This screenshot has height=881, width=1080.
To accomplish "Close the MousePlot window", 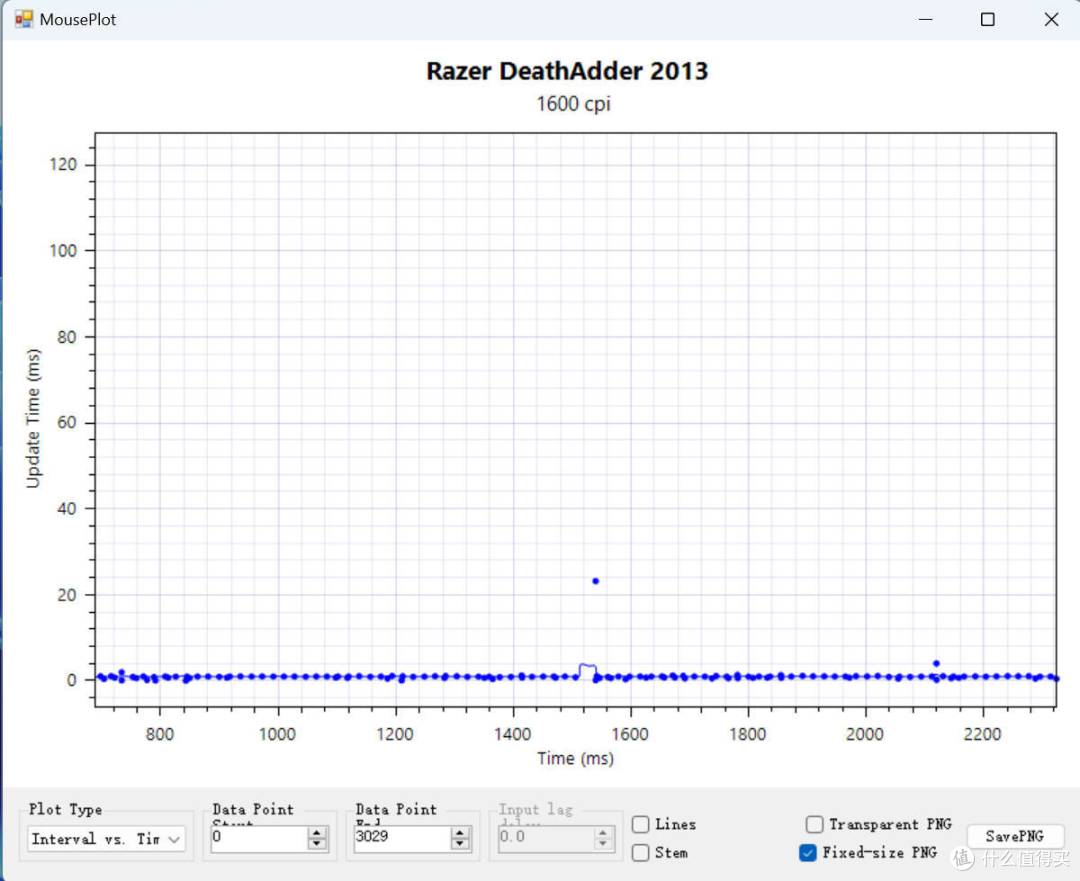I will click(x=1051, y=19).
